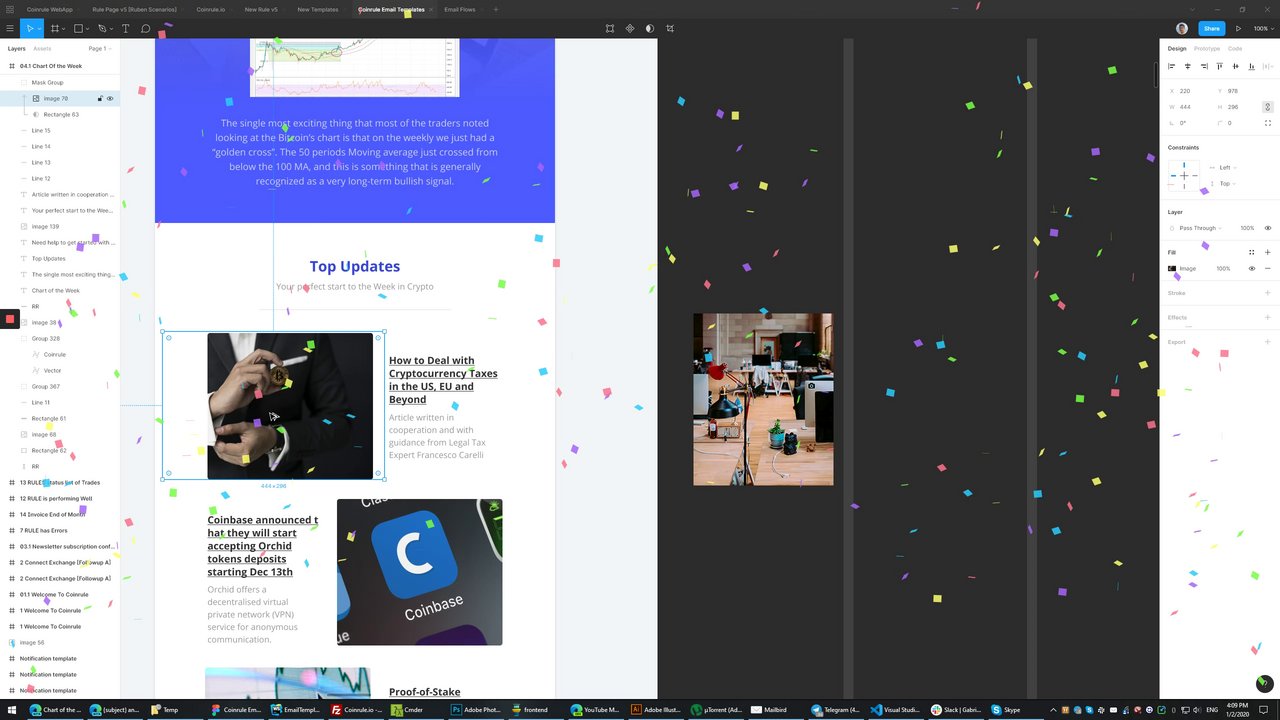Viewport: 1280px width, 720px height.
Task: Open the Pass Through blend mode dropdown
Action: click(x=1199, y=228)
